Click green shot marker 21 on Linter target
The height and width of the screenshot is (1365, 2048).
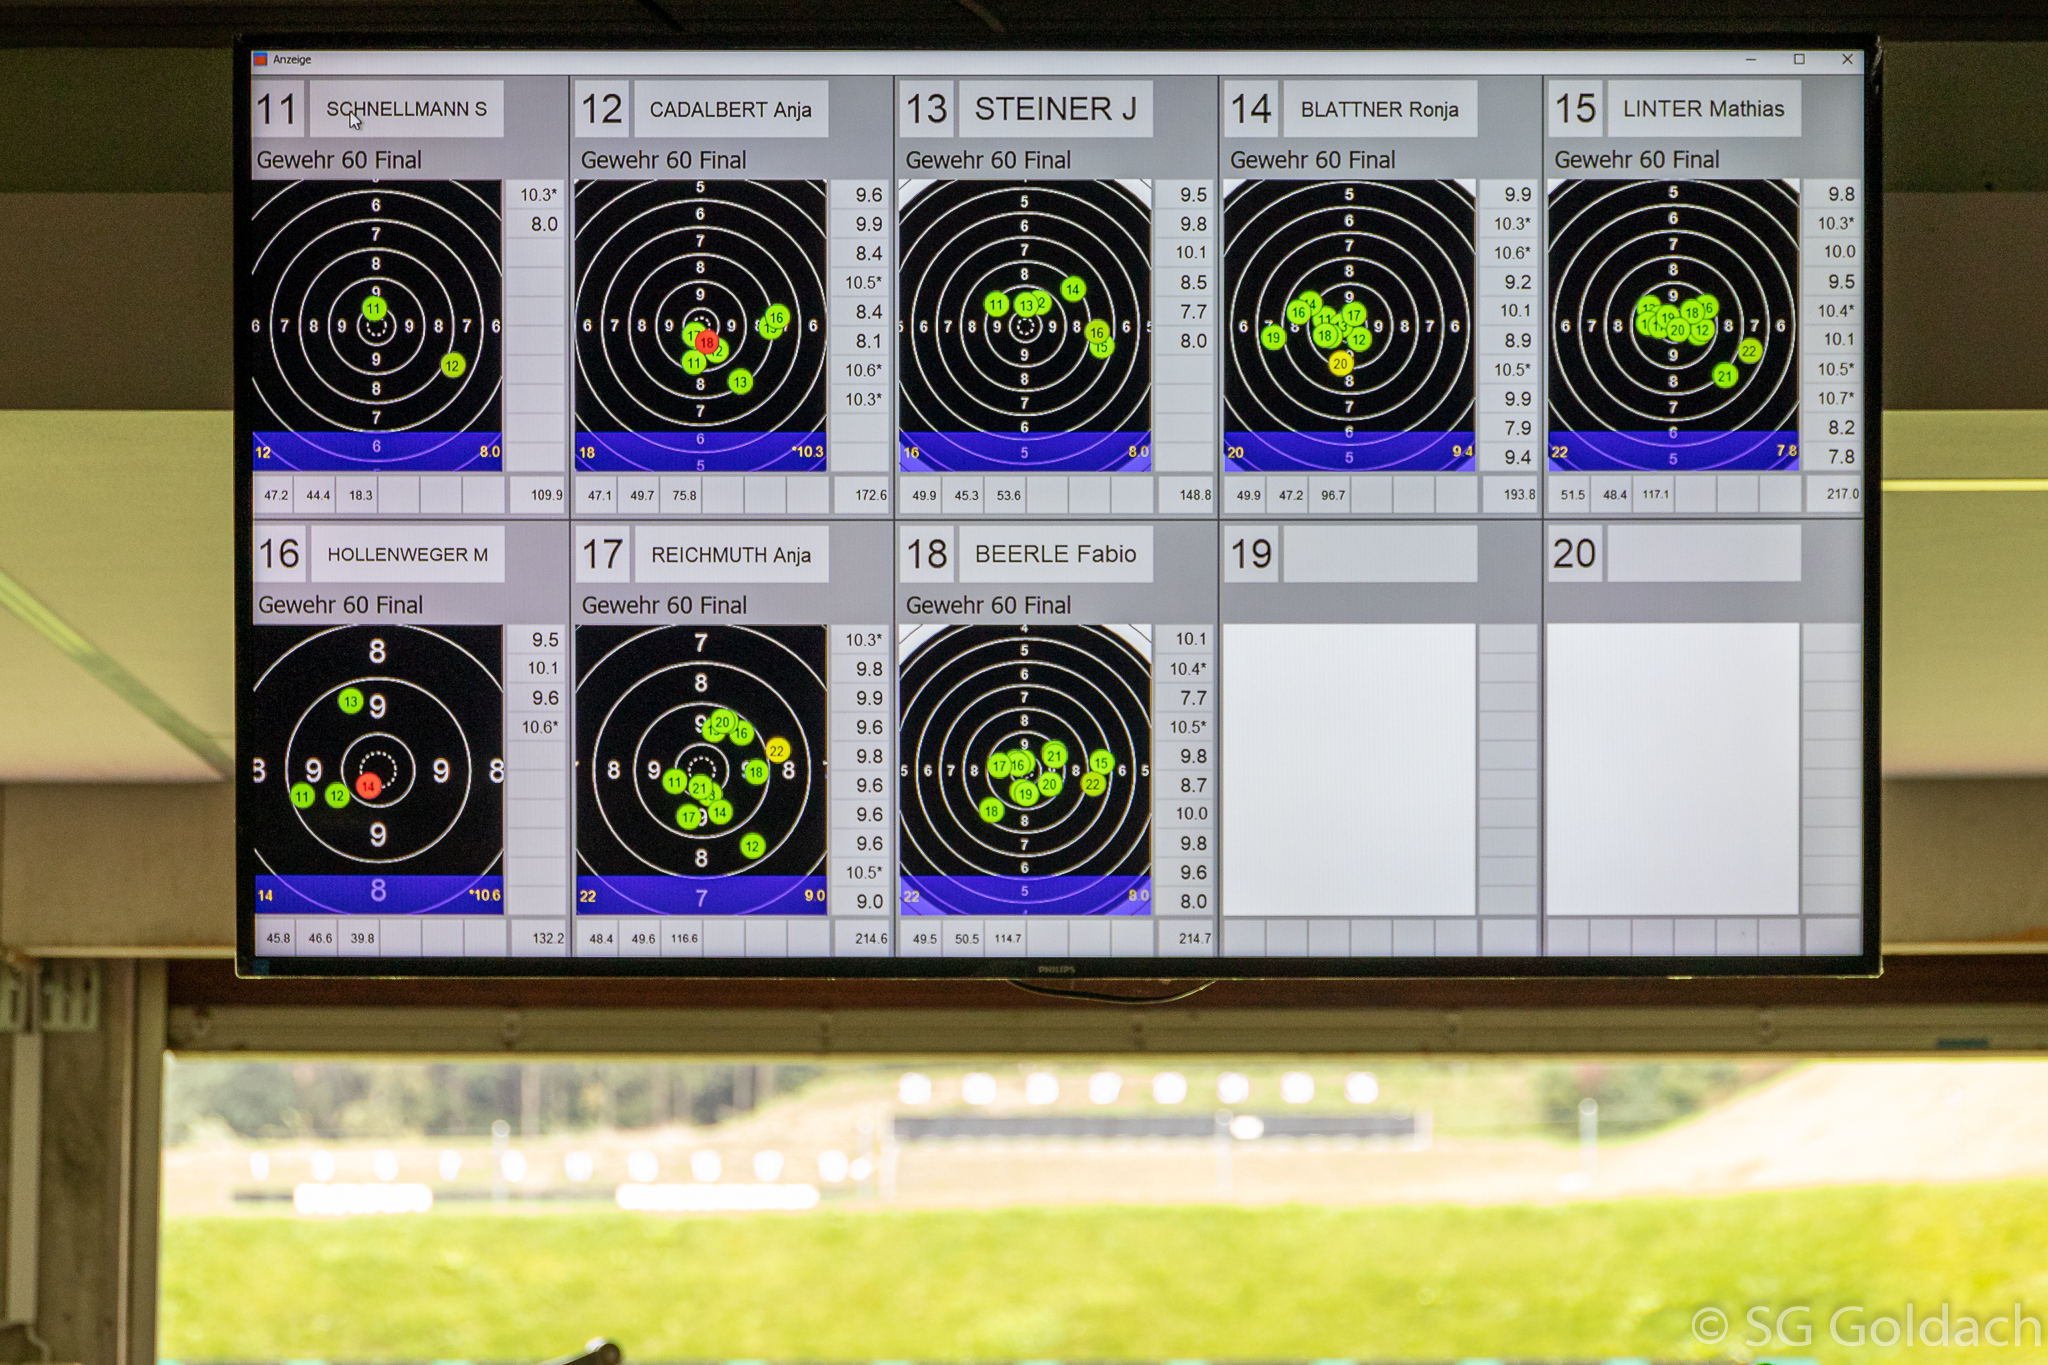[1724, 376]
